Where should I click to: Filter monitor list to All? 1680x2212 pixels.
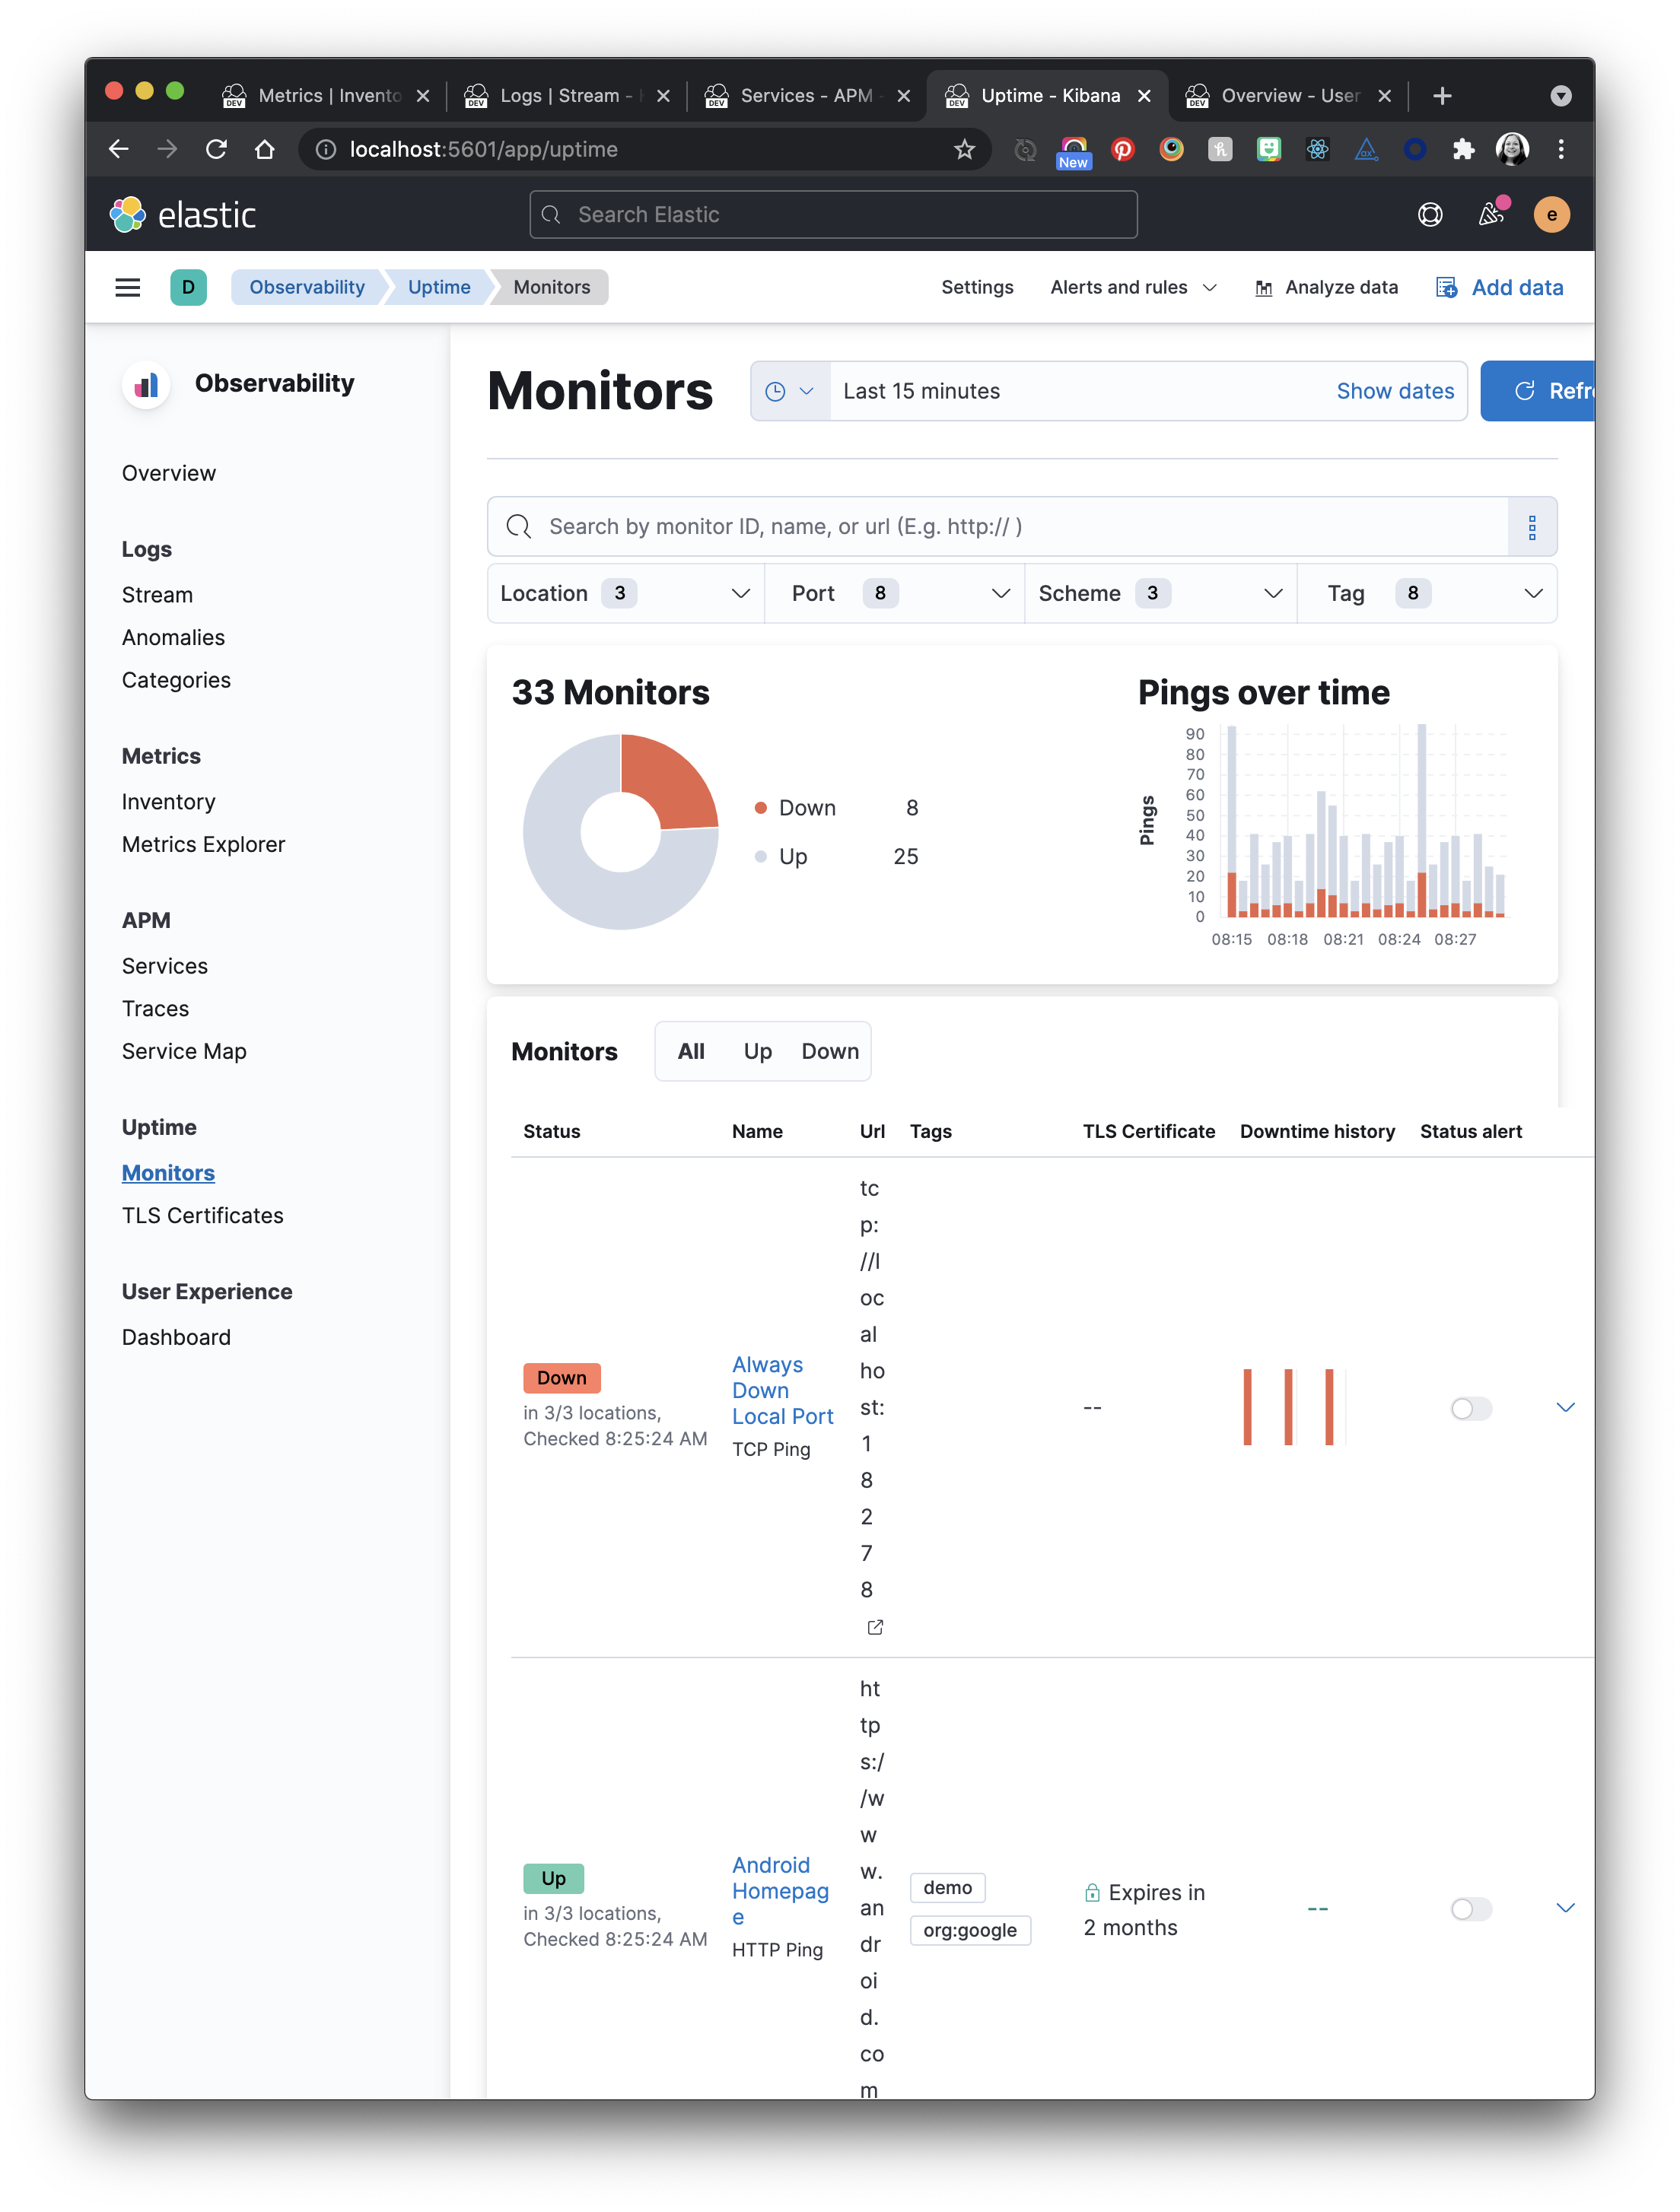coord(691,1051)
